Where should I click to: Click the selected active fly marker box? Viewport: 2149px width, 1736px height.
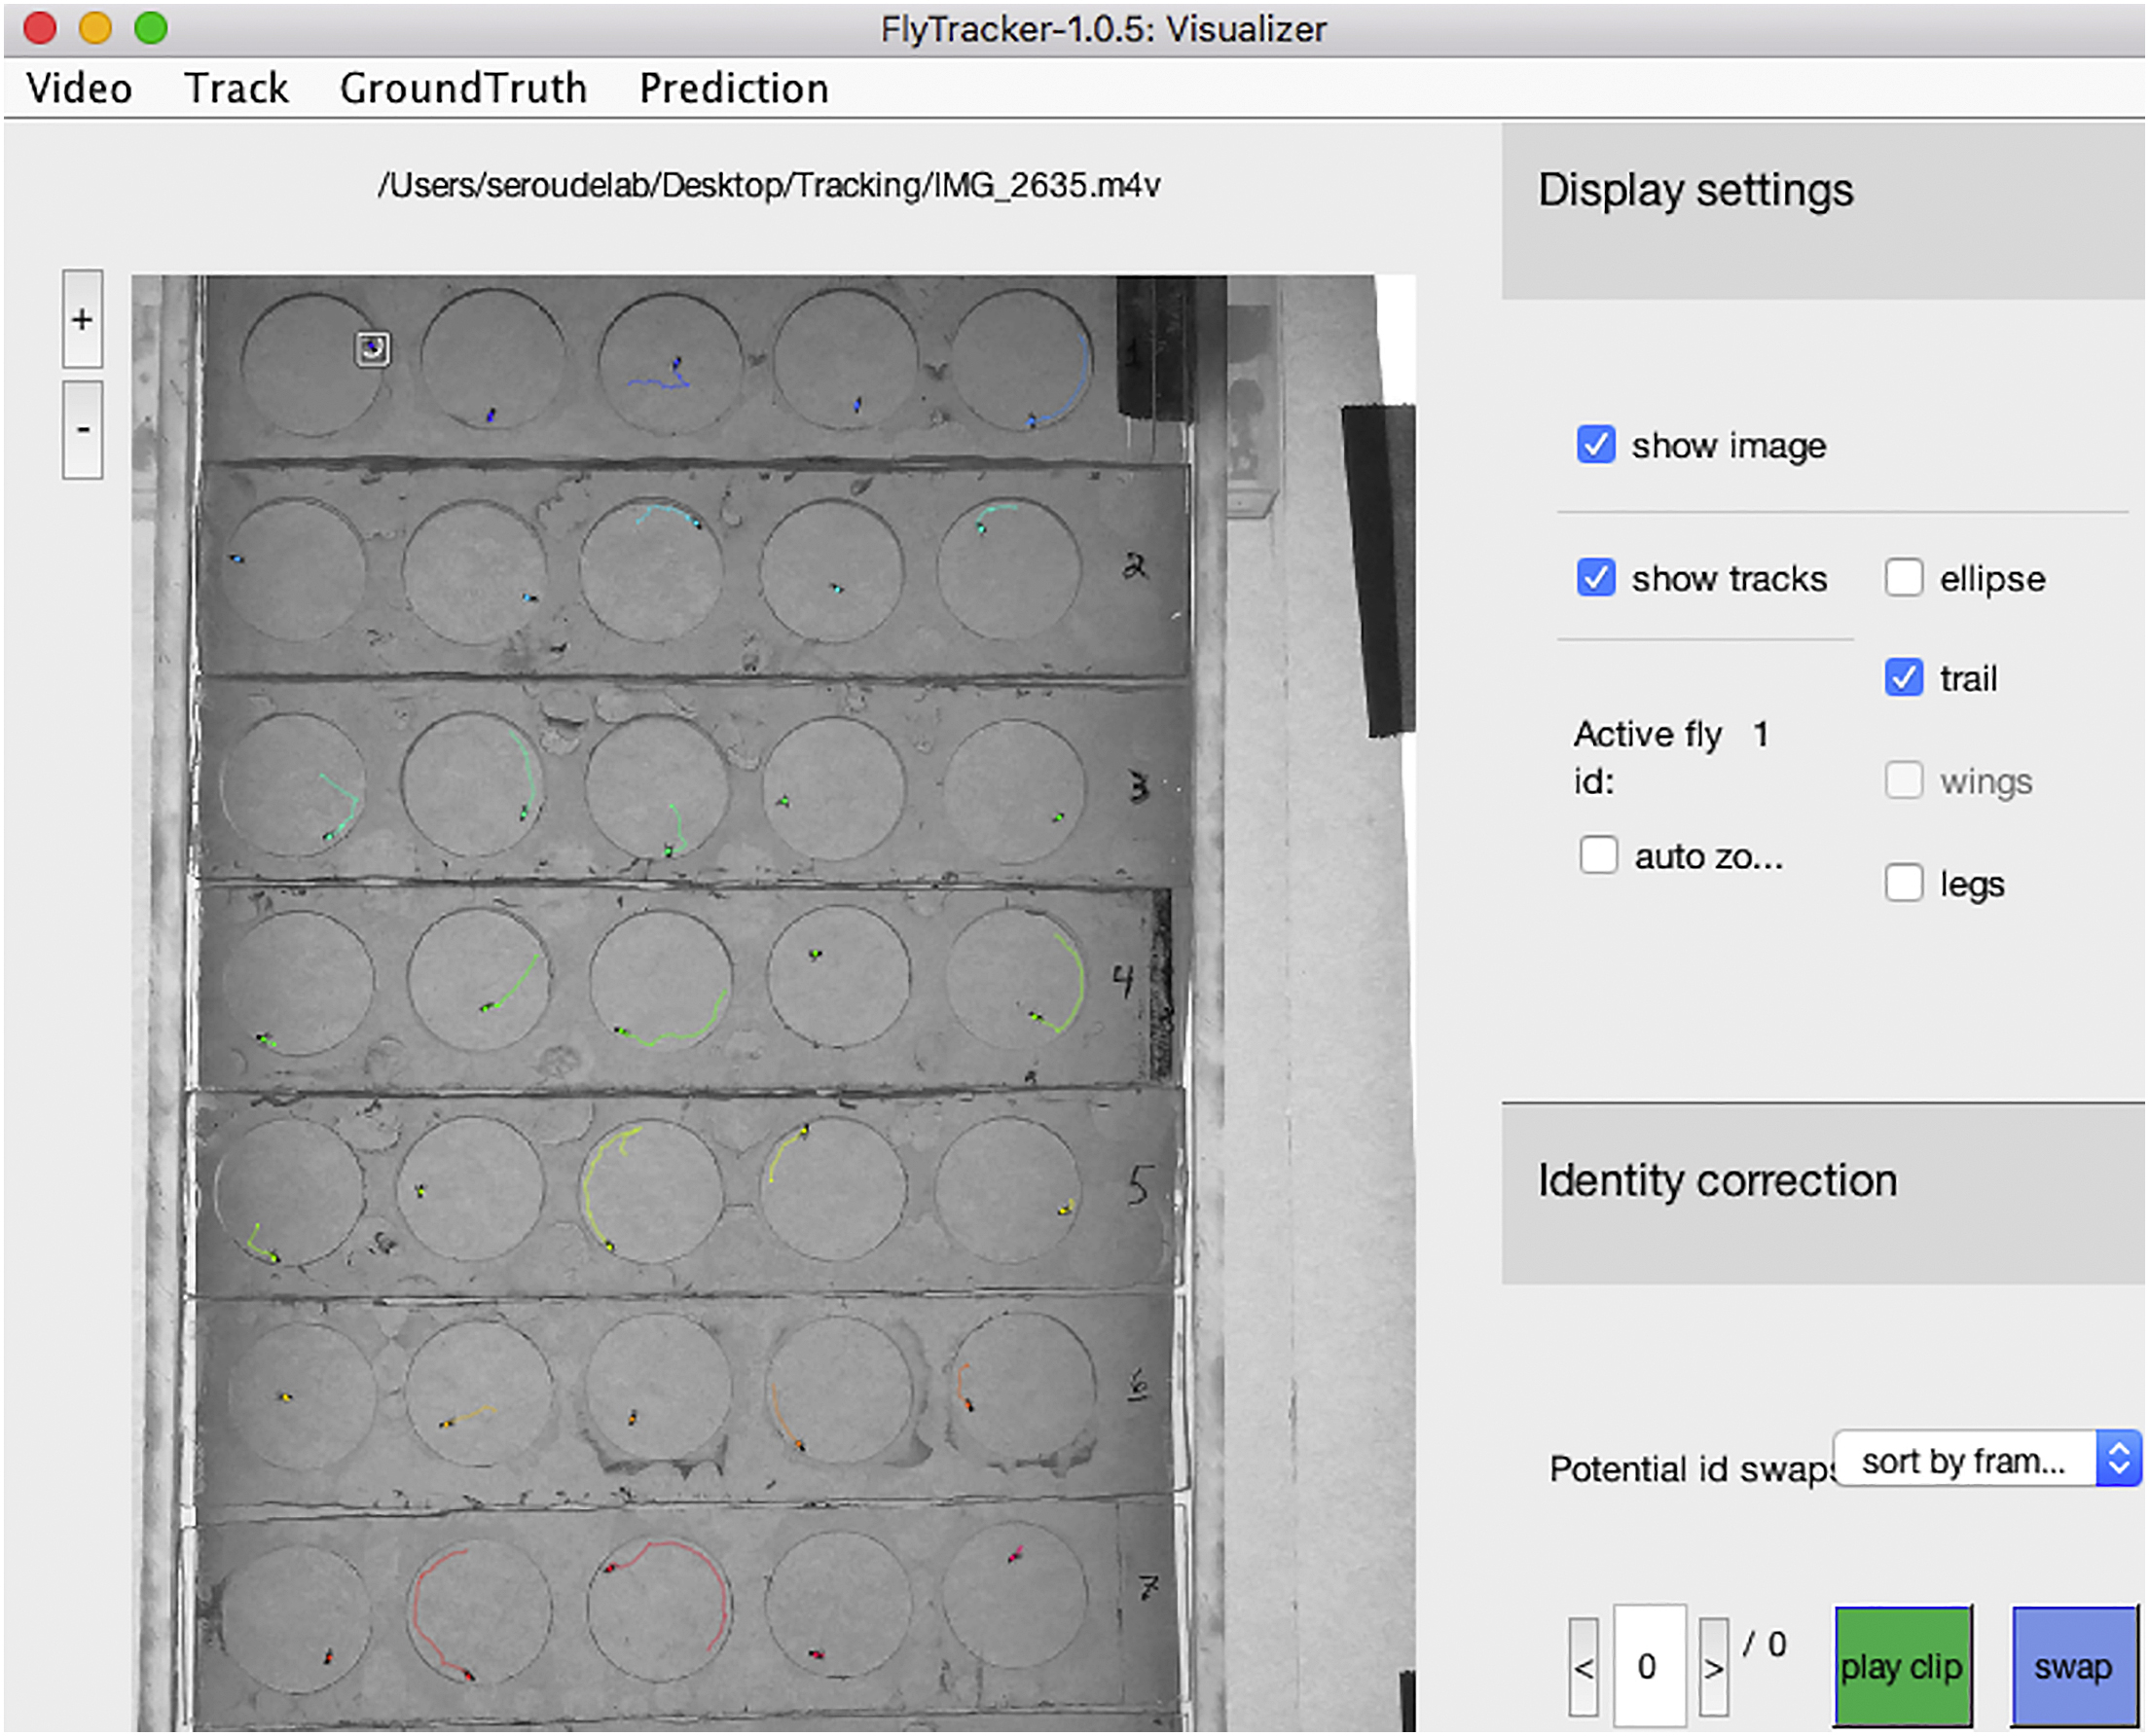(373, 348)
